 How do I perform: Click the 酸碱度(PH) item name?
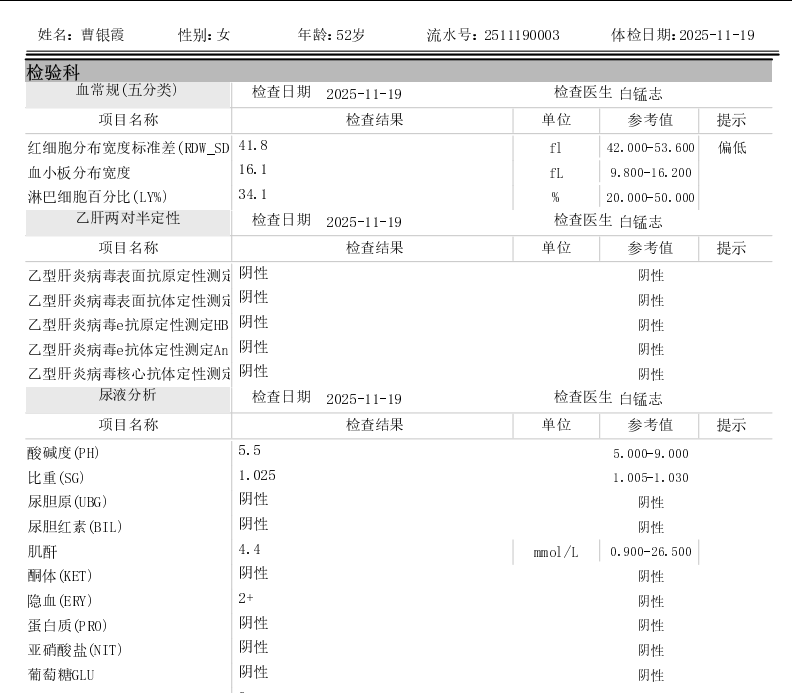click(63, 453)
